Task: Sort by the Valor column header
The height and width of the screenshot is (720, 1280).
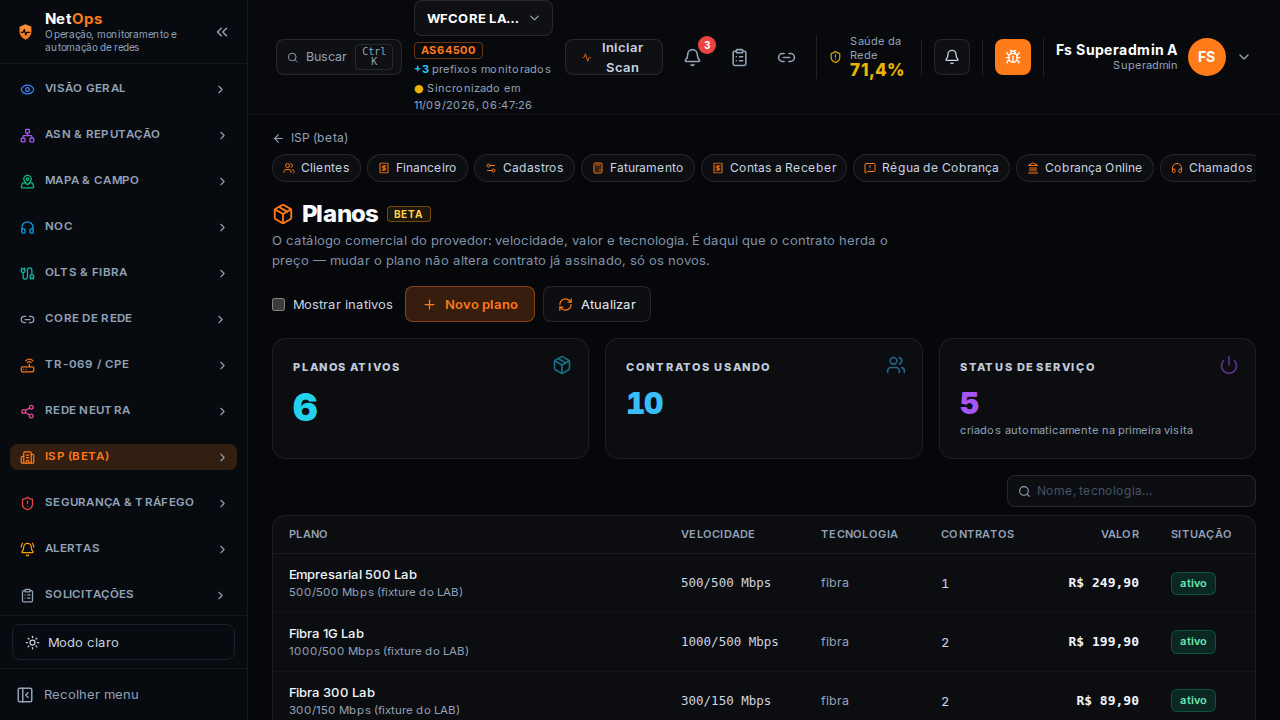Action: [1120, 534]
